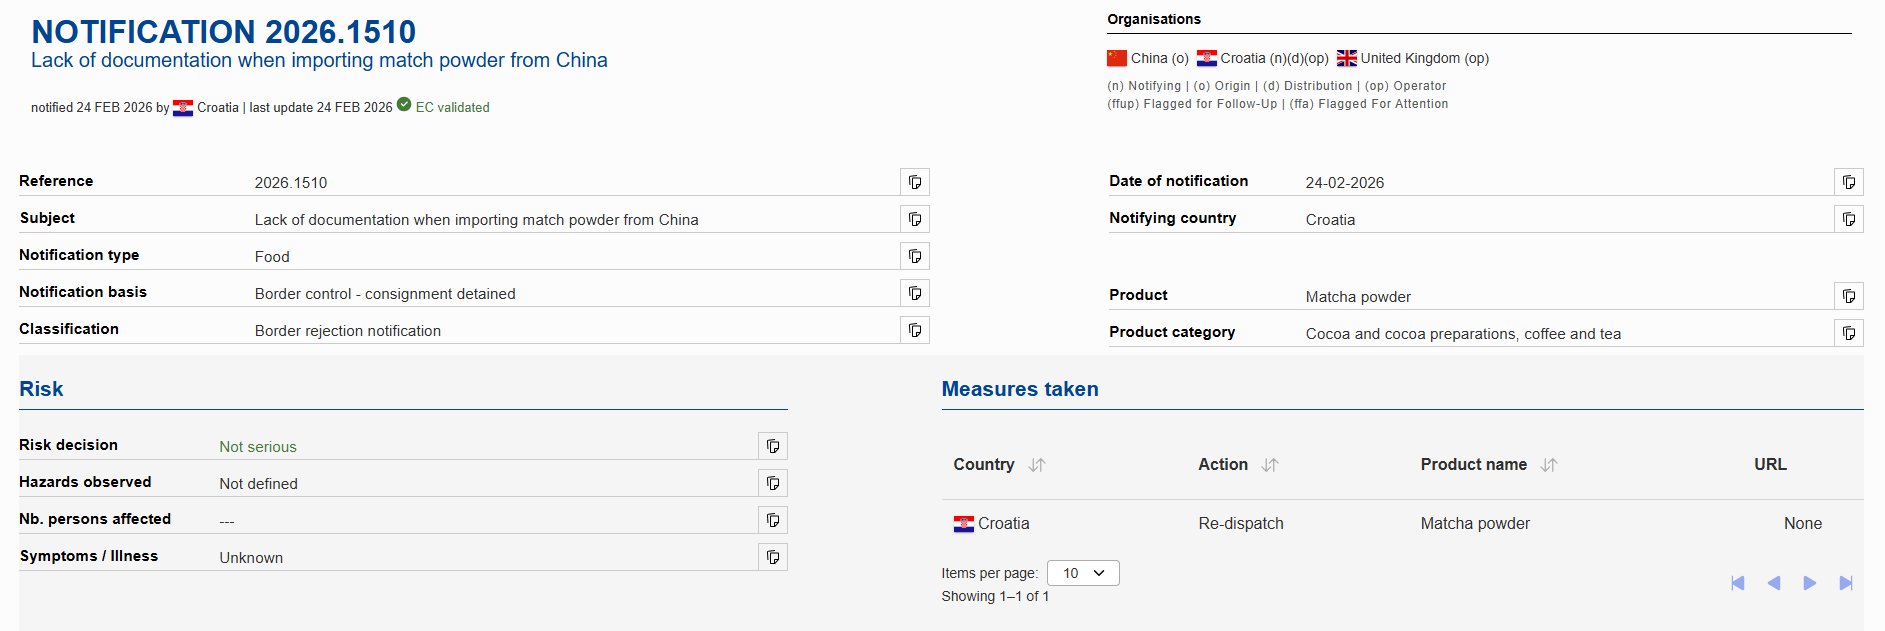Click the Showing 1–1 of 1 text
Image resolution: width=1885 pixels, height=631 pixels.
(995, 596)
